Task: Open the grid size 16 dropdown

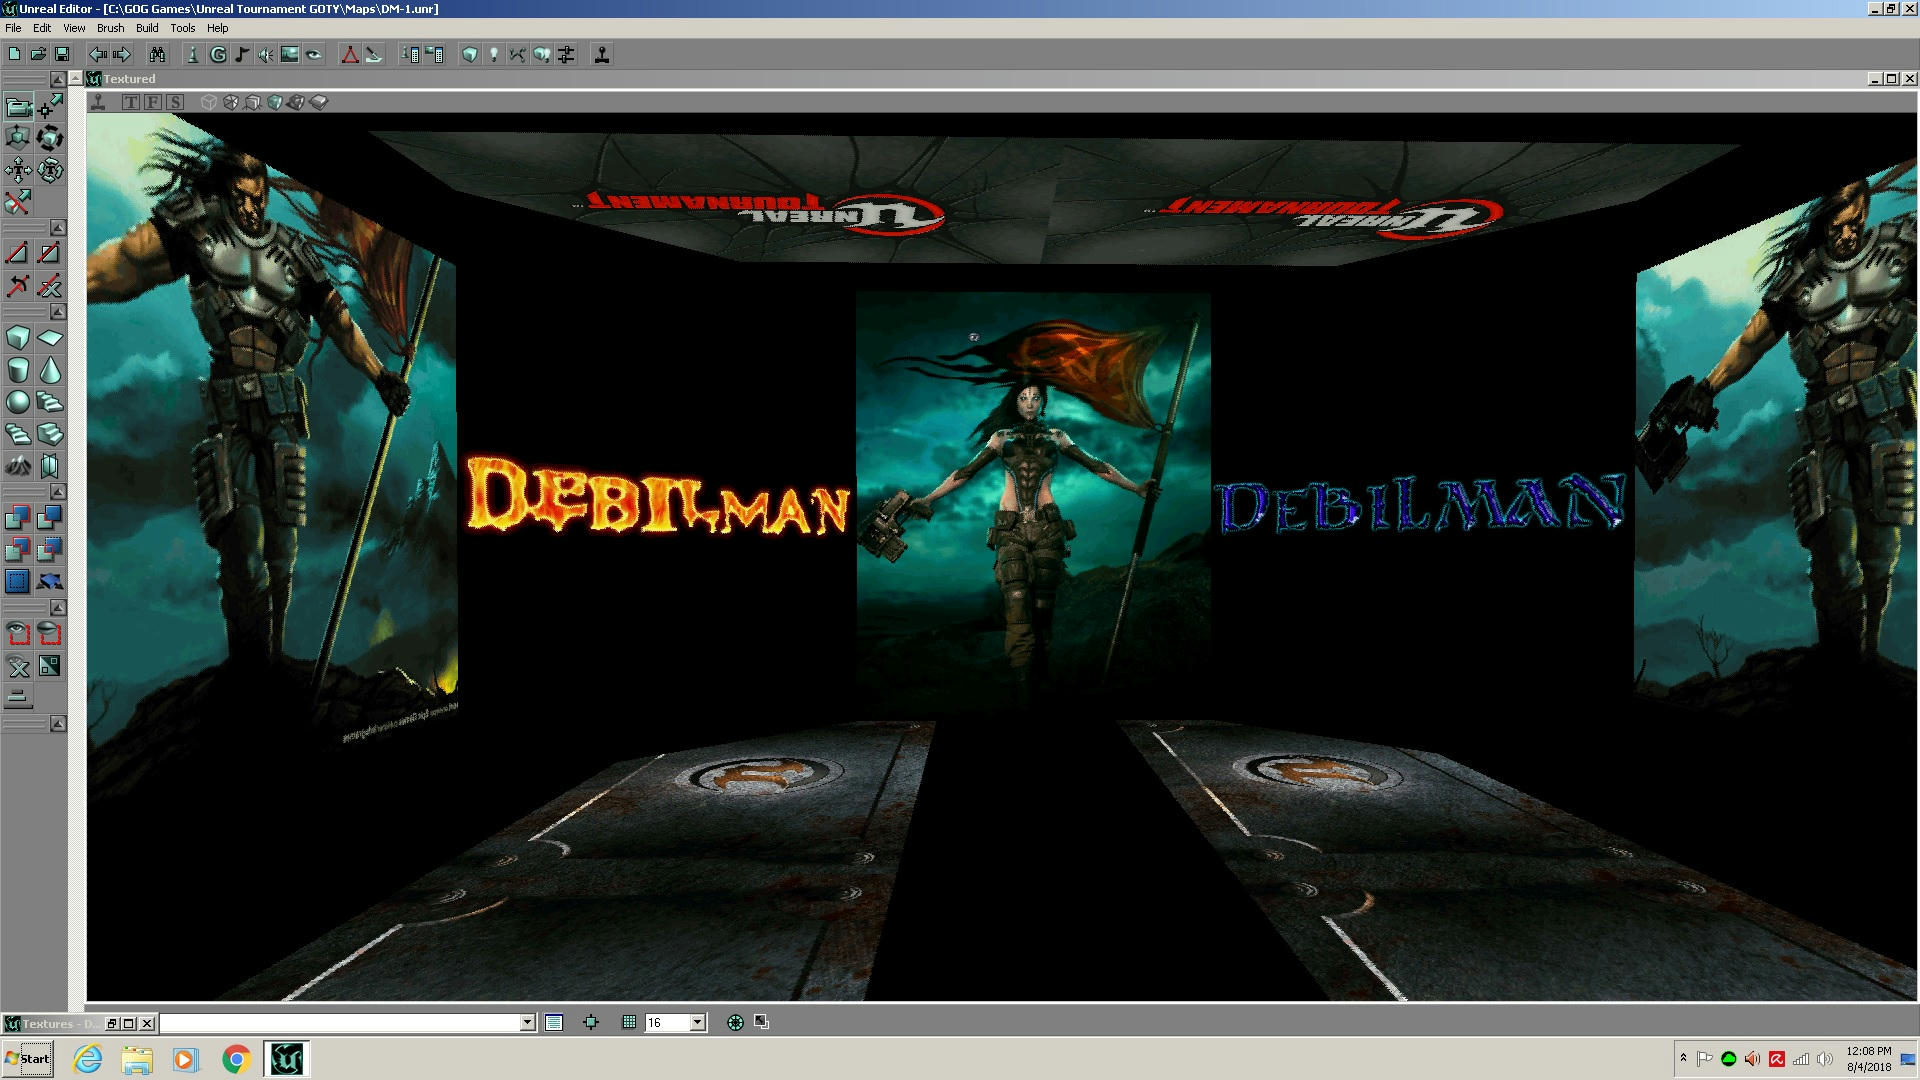Action: tap(698, 1022)
